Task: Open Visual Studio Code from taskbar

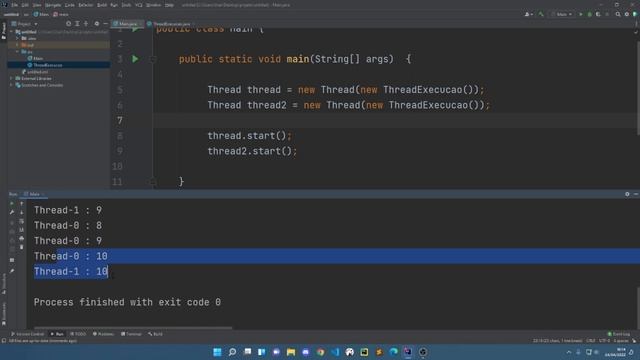Action: tap(335, 352)
